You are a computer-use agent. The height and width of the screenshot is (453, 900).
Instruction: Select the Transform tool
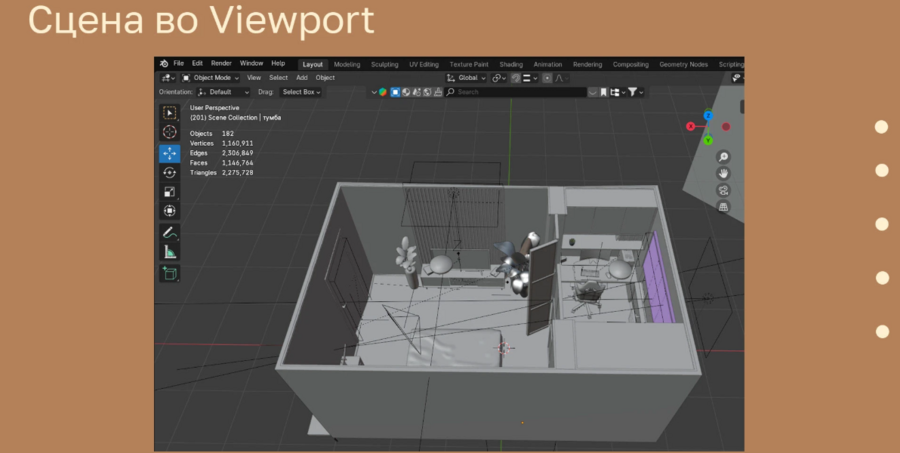coord(169,210)
